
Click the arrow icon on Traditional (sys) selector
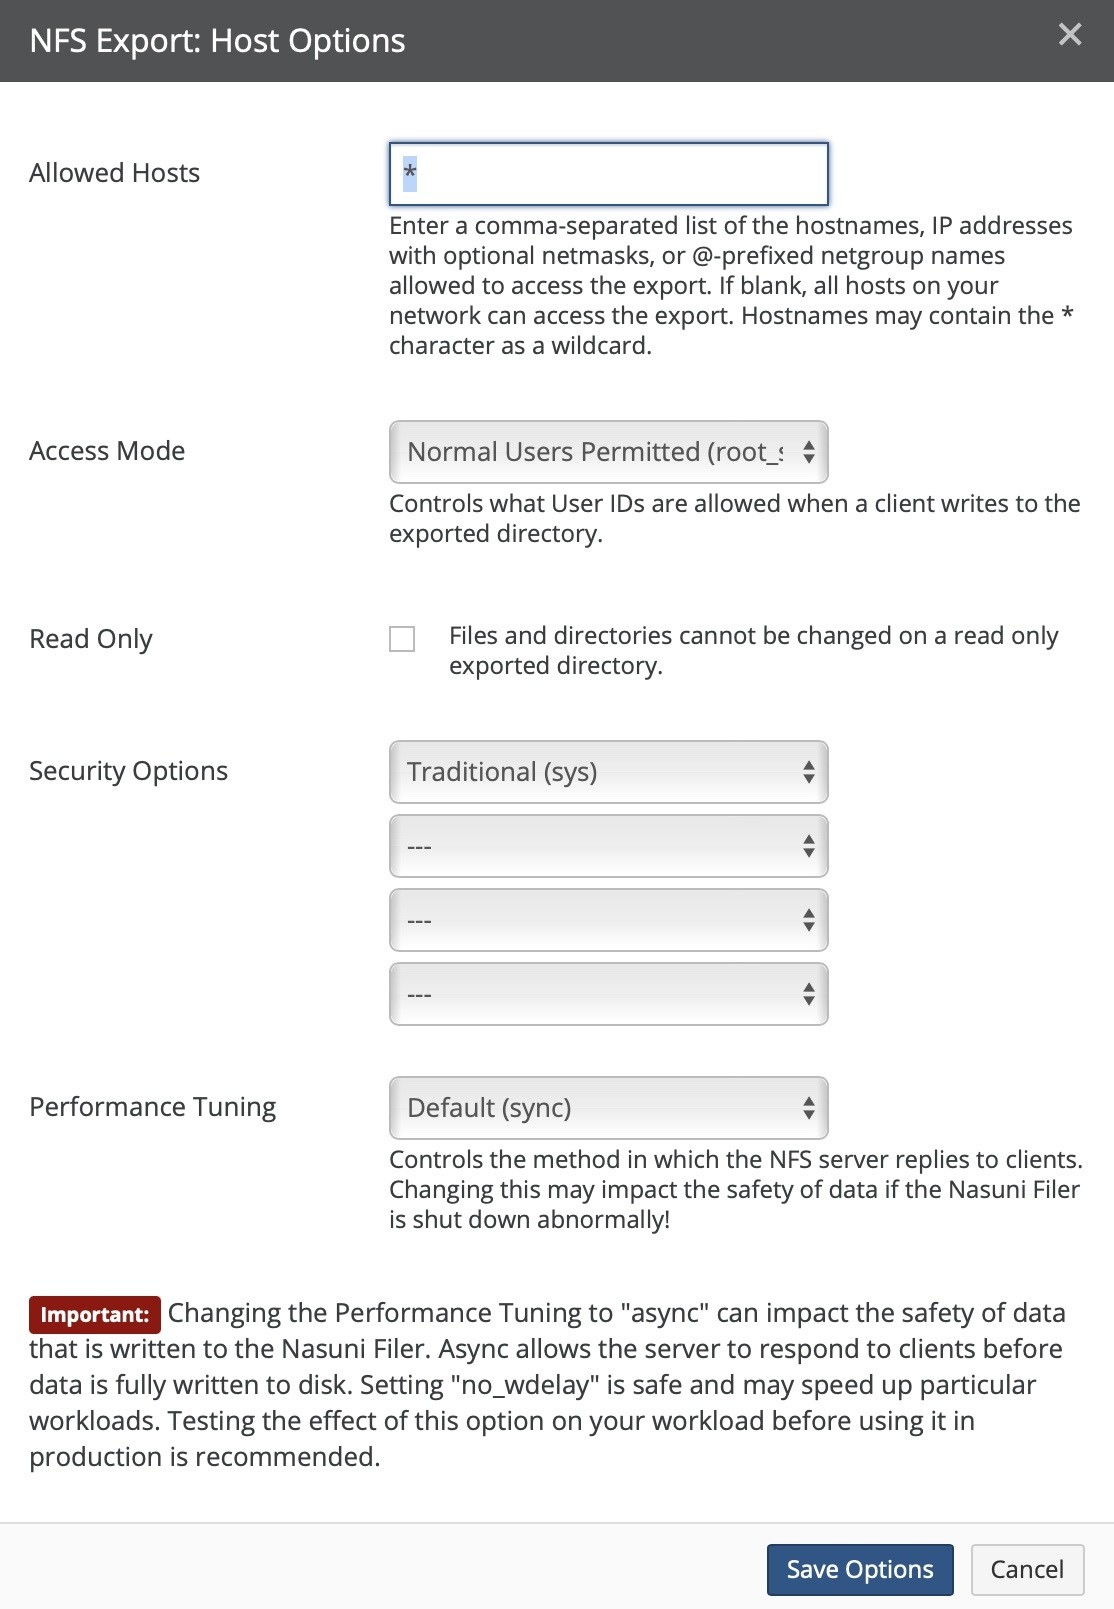coord(808,772)
